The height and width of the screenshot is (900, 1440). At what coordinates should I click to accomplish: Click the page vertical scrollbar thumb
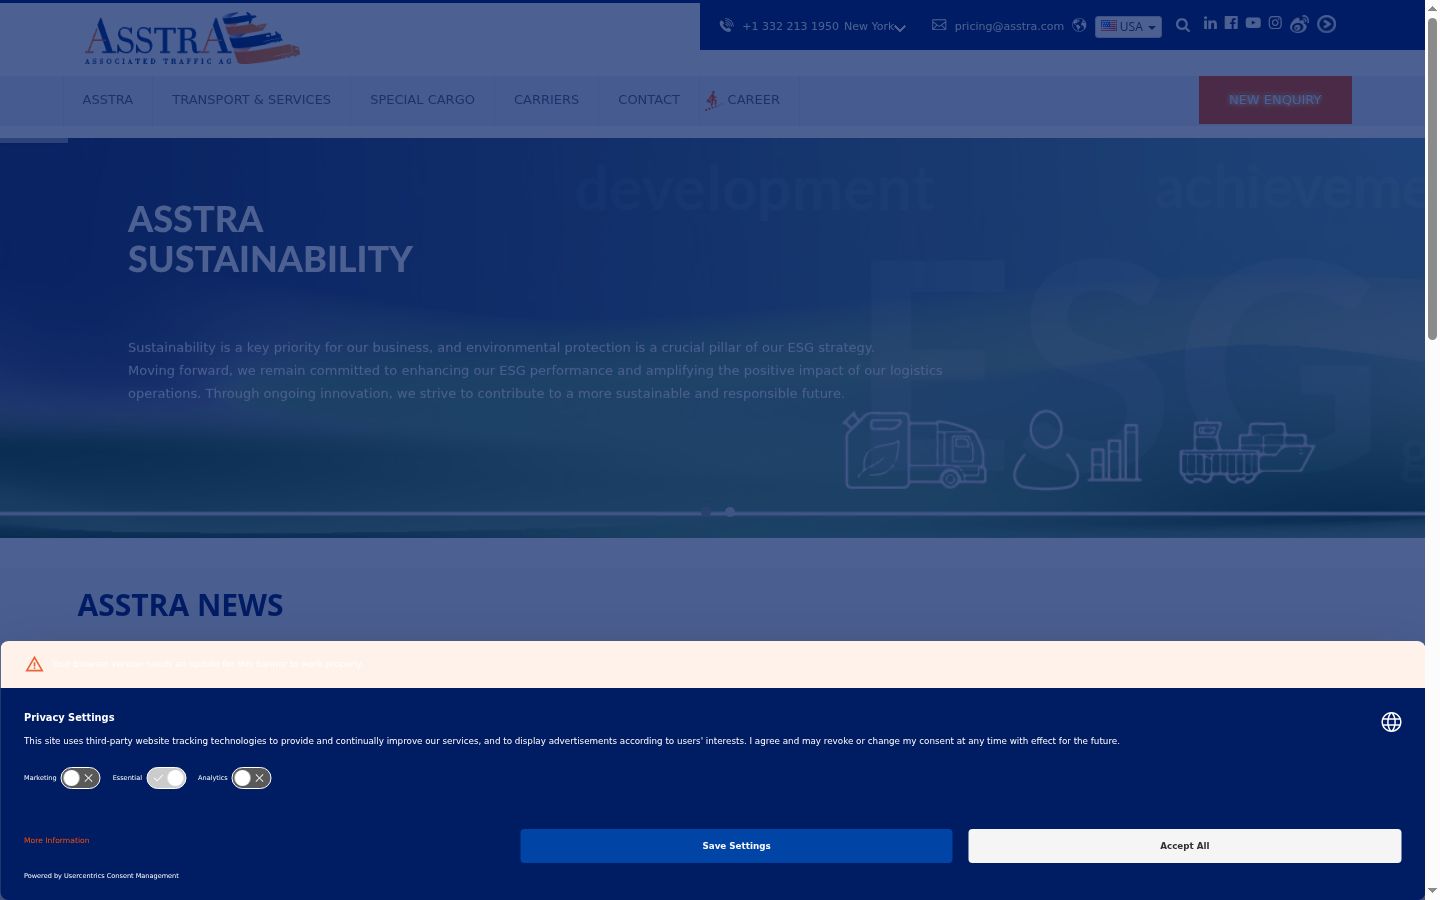[1432, 178]
